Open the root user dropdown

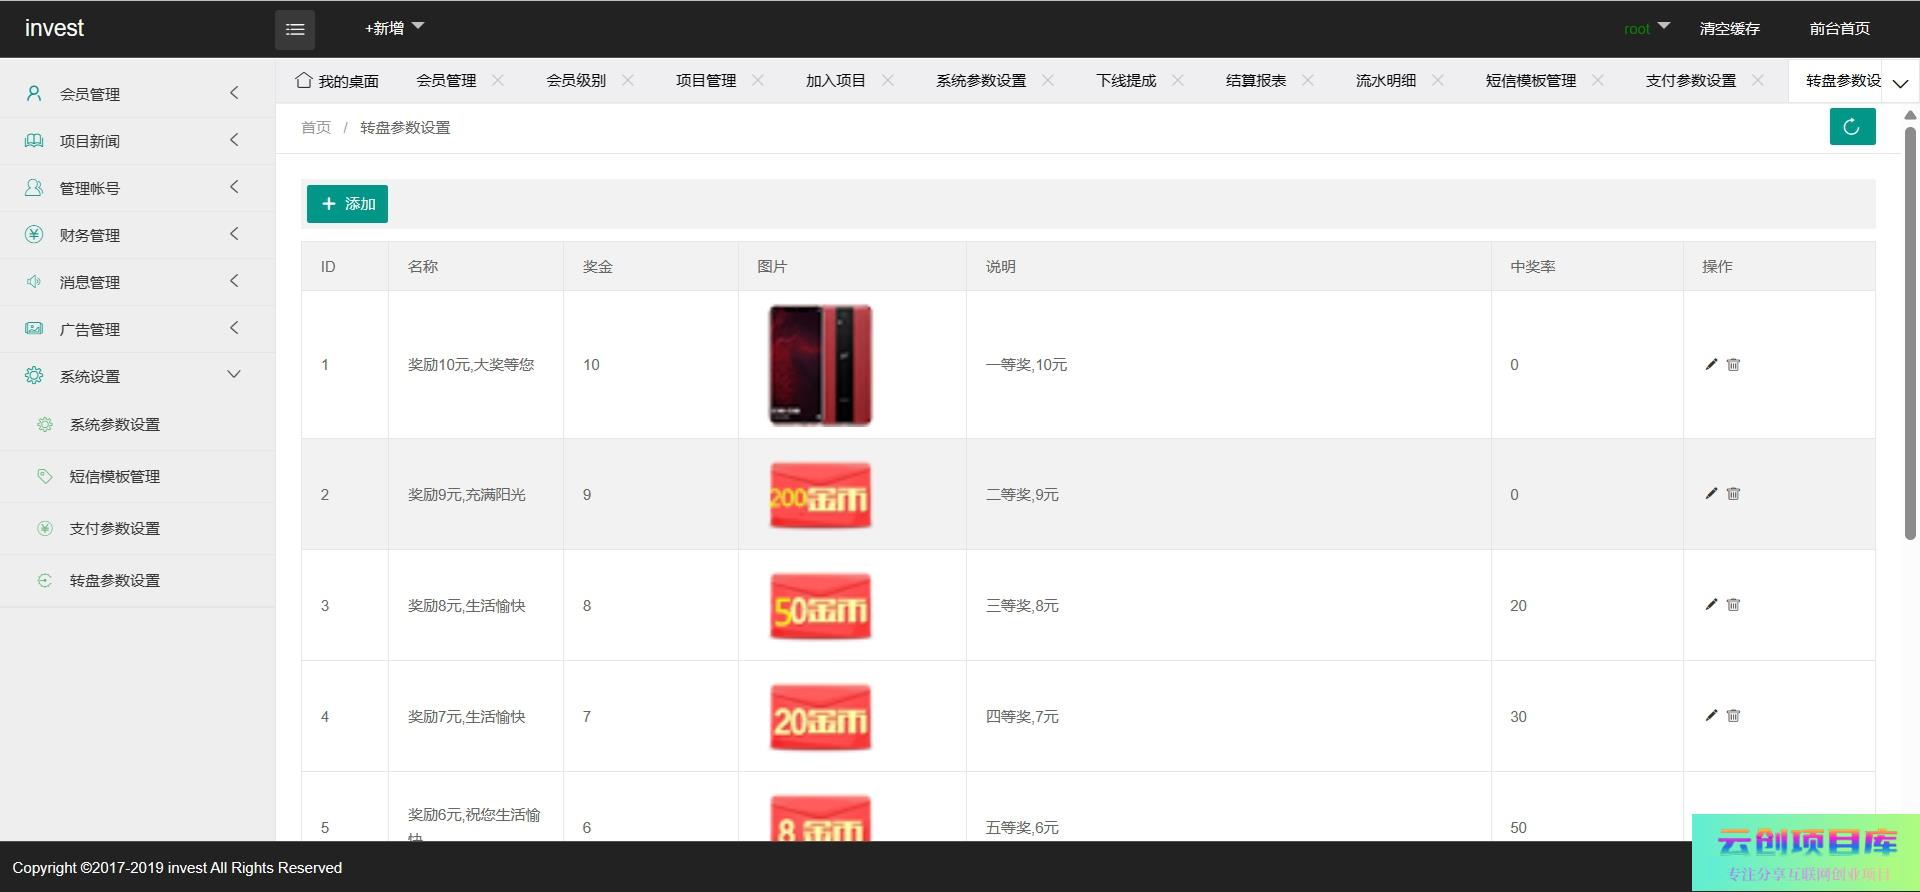pos(1646,28)
